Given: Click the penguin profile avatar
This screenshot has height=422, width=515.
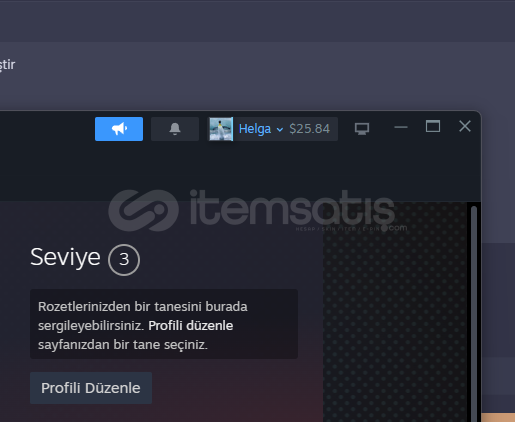Looking at the screenshot, I should pyautogui.click(x=221, y=129).
